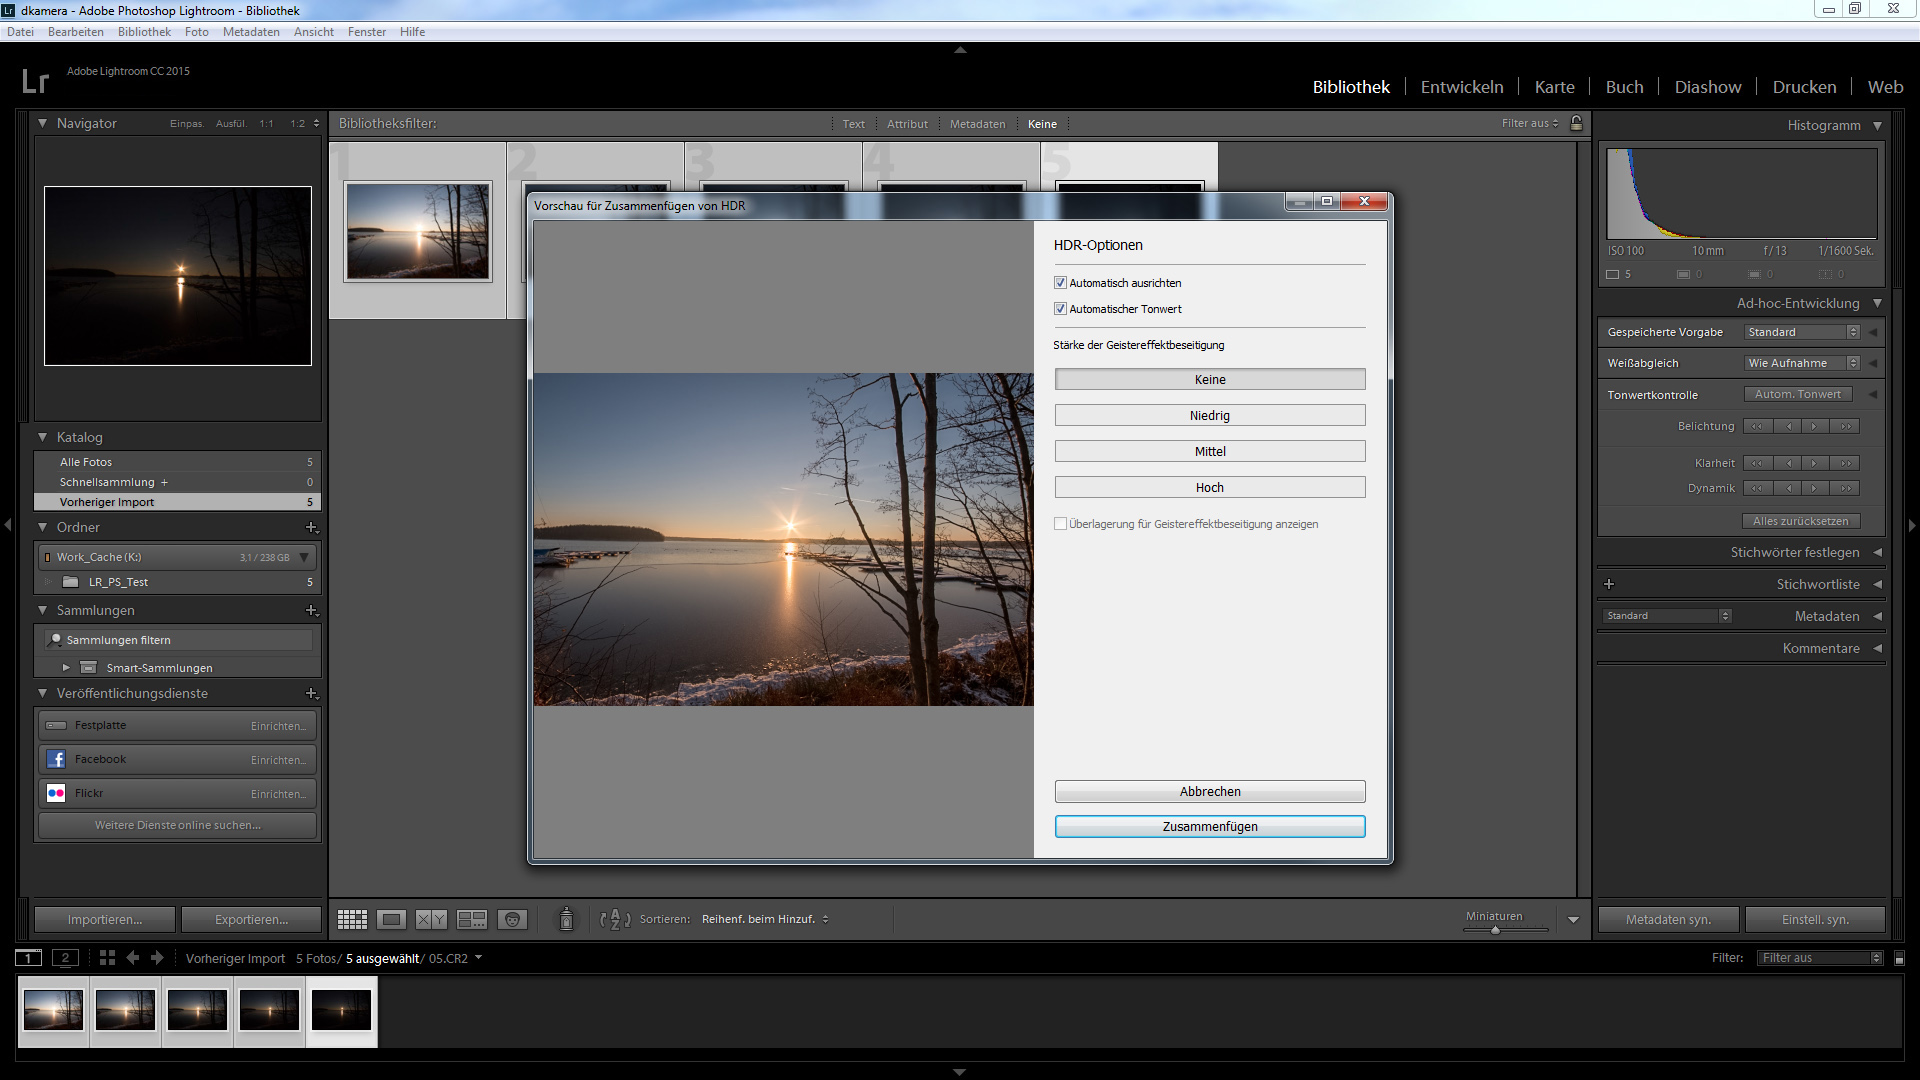
Task: Go back with filmstrip left arrow
Action: point(132,958)
